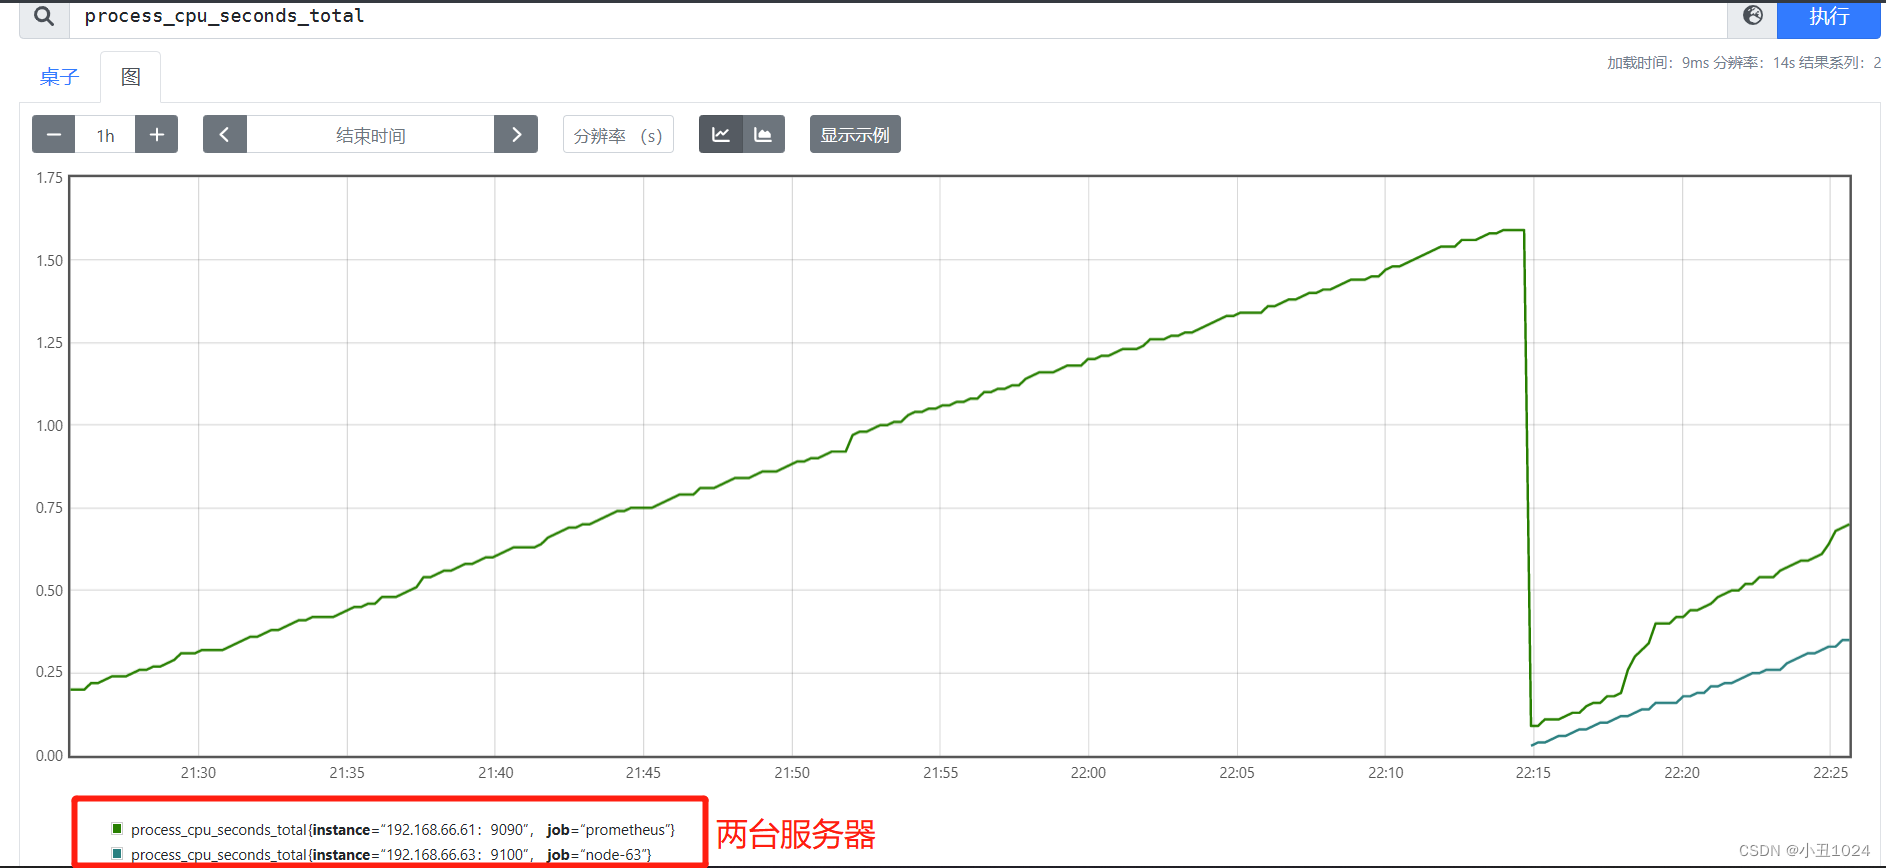Decrease time range with minus button

point(54,134)
